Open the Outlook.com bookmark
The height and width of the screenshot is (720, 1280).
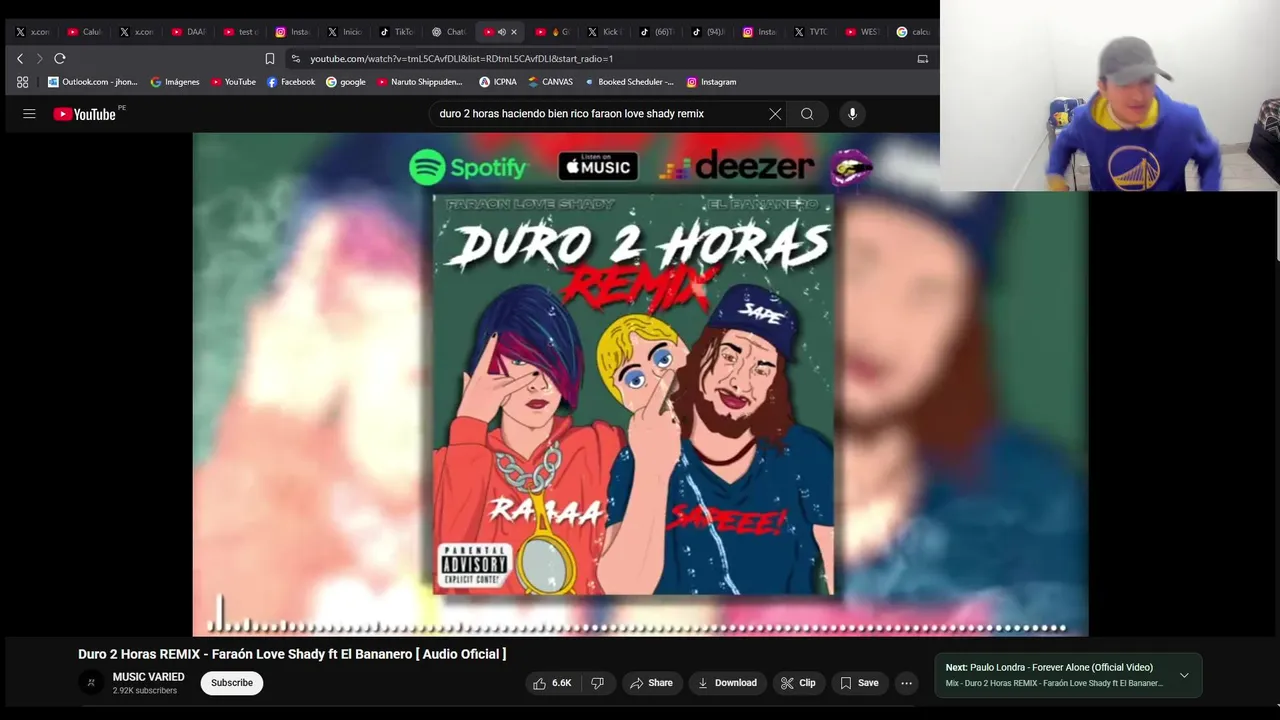pos(92,82)
